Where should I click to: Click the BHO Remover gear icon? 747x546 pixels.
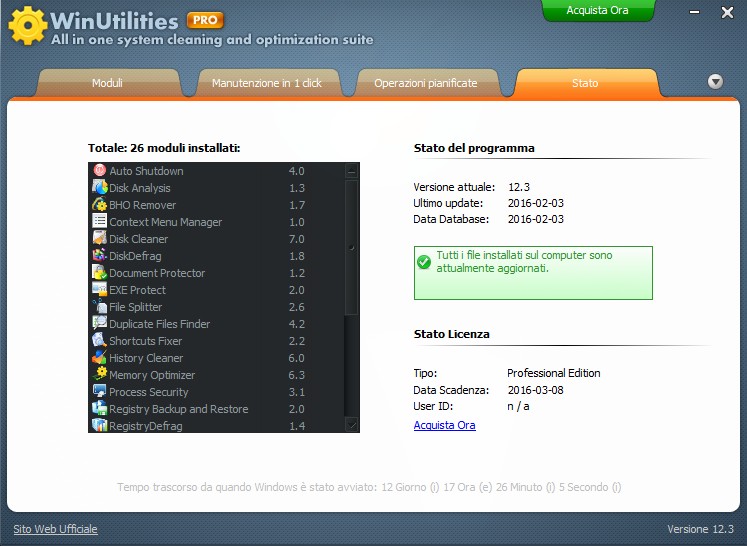click(100, 204)
